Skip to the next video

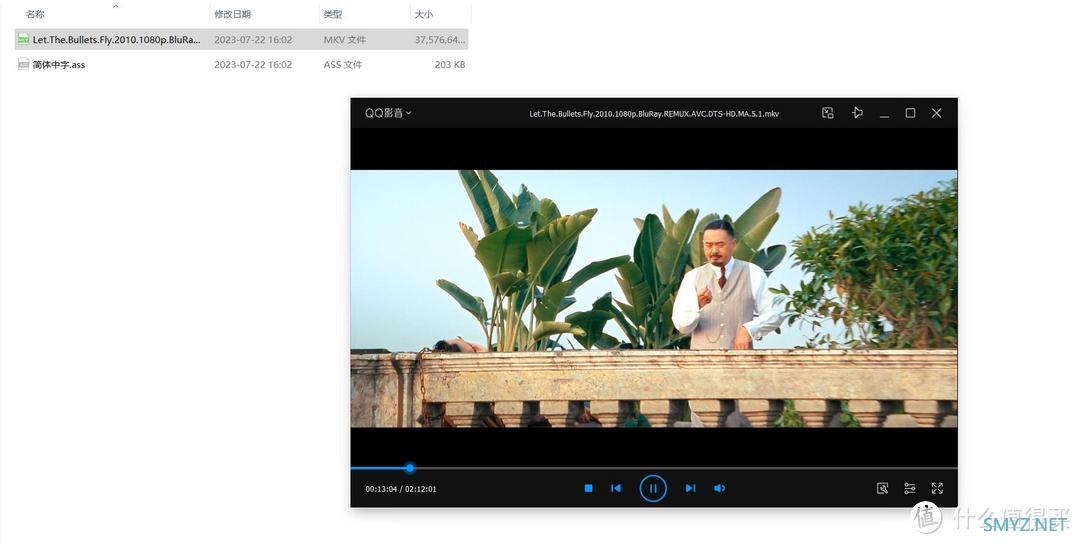pyautogui.click(x=690, y=488)
